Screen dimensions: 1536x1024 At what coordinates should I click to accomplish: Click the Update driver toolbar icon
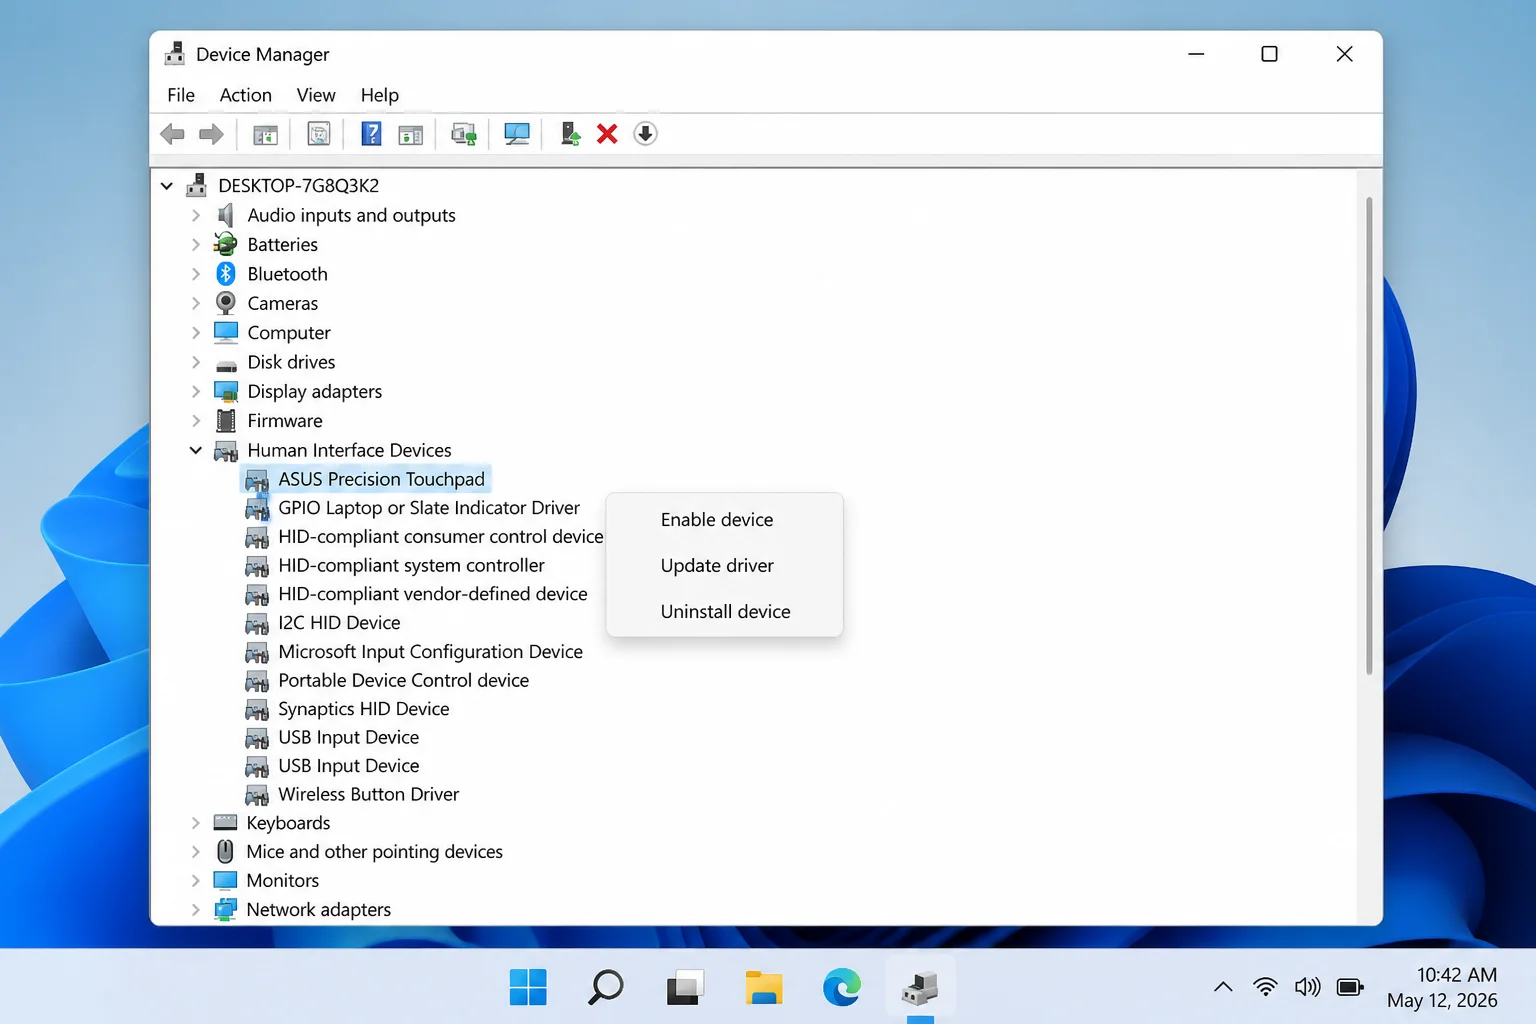570,134
